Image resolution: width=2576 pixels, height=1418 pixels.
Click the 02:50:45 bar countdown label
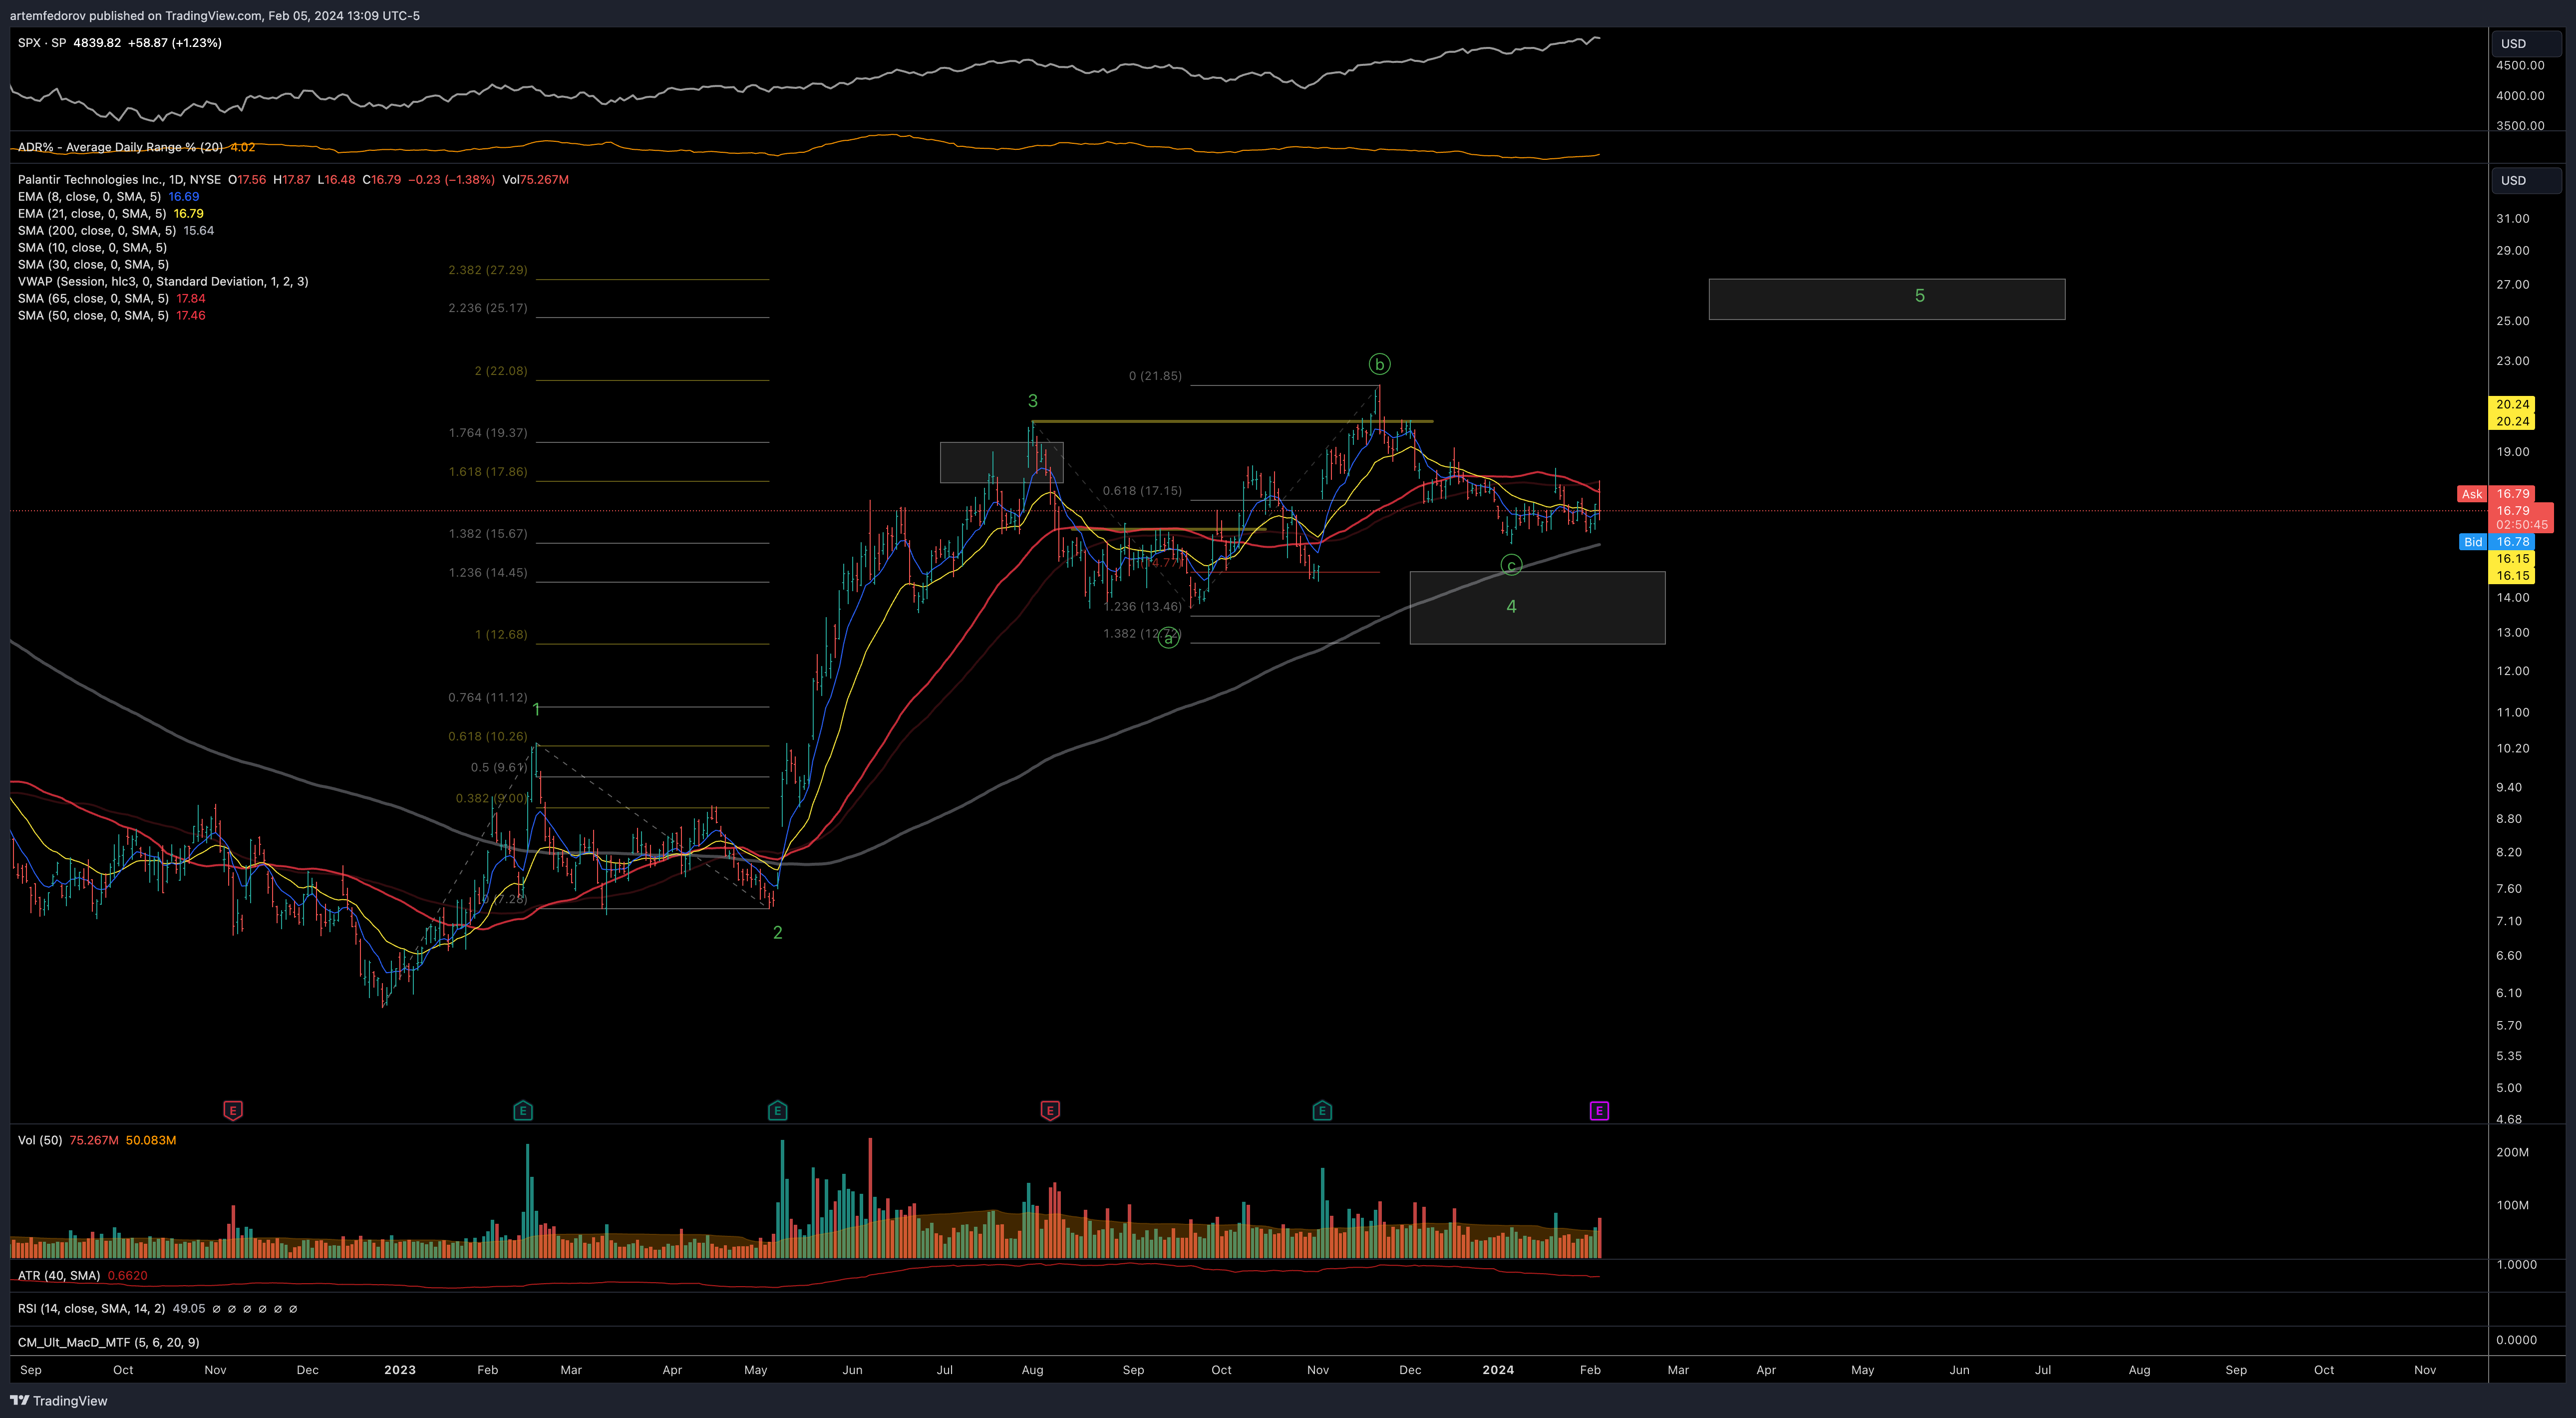pyautogui.click(x=2521, y=525)
